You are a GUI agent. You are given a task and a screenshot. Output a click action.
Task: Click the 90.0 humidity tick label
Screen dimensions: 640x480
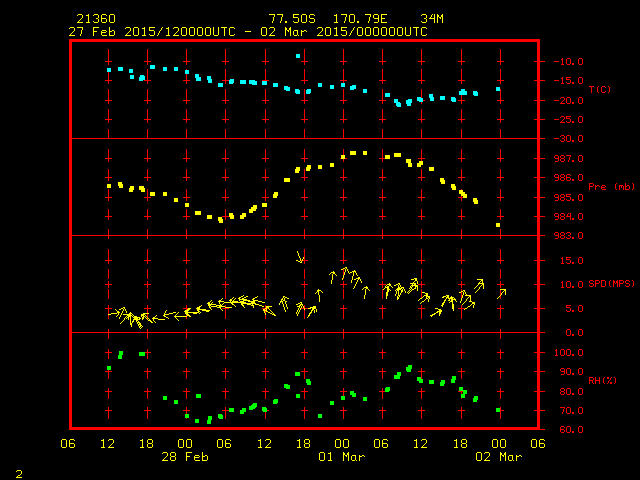571,372
